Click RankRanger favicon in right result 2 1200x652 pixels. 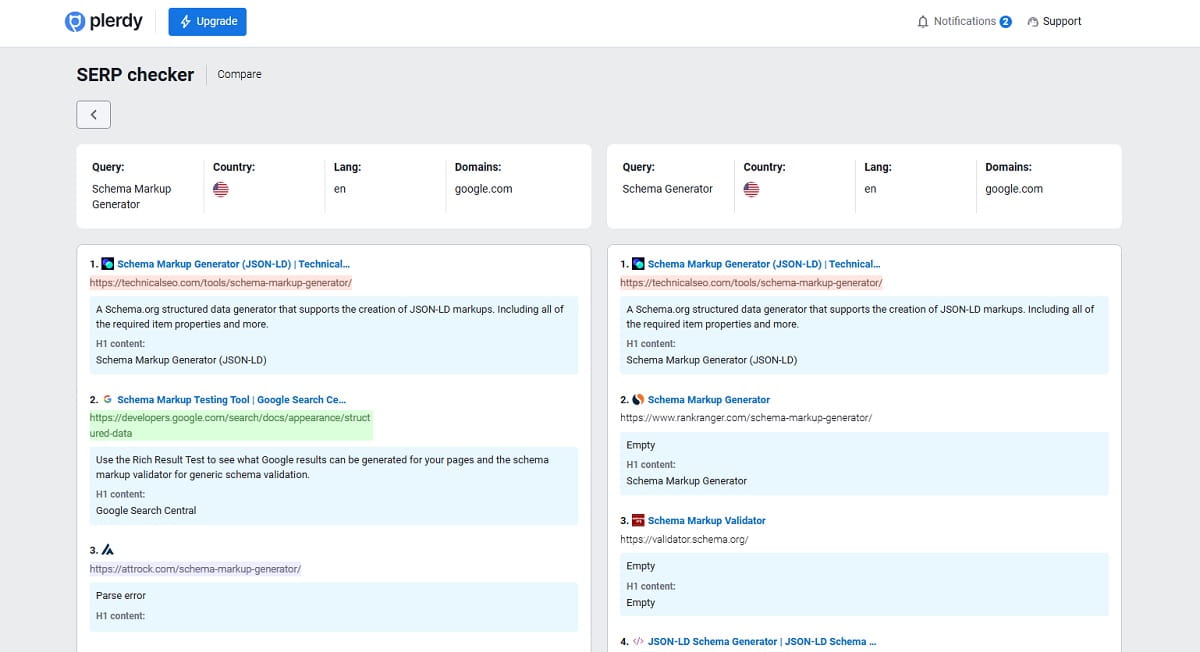pos(638,400)
